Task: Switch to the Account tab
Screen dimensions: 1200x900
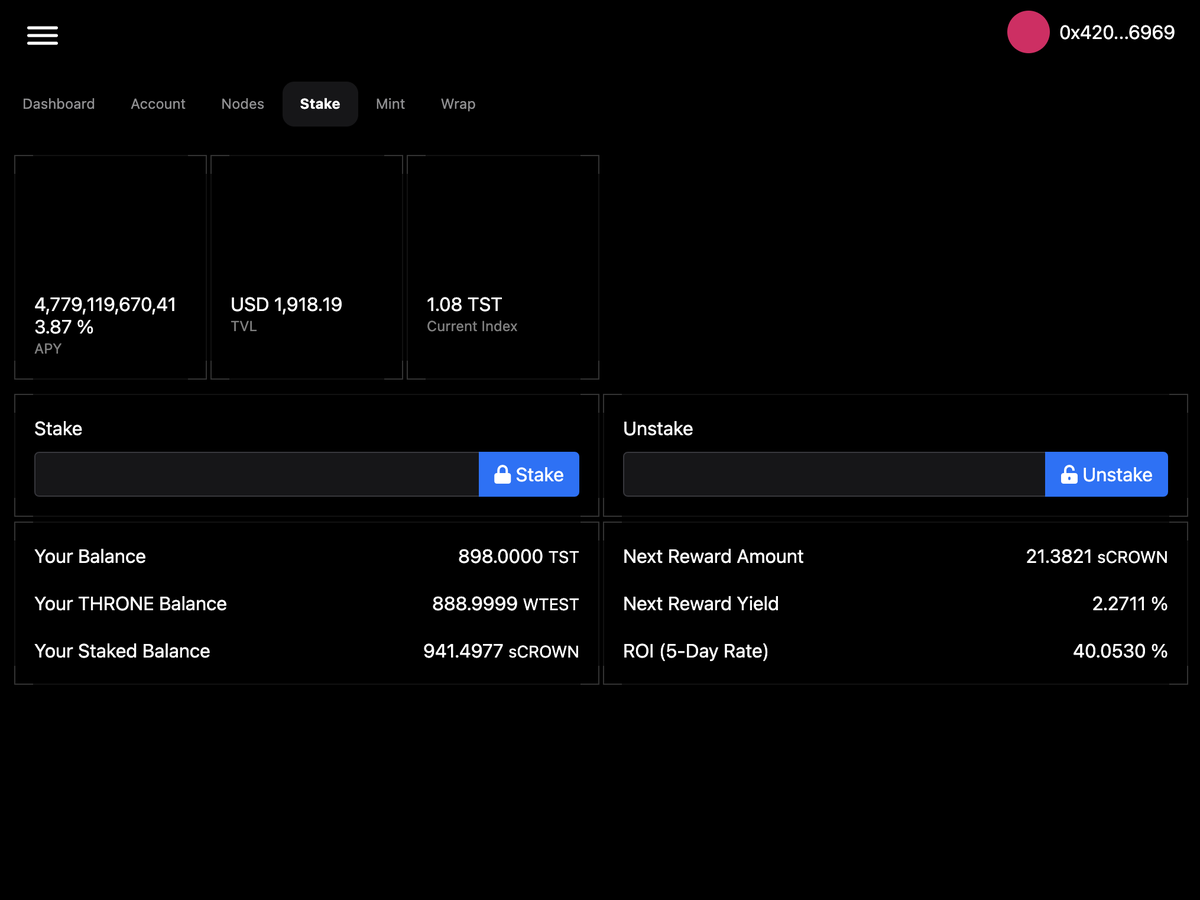Action: click(157, 103)
